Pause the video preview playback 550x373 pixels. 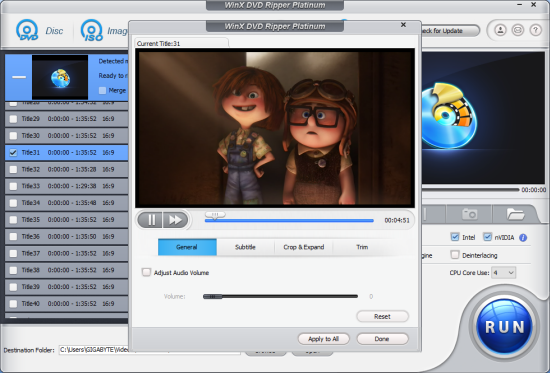tap(150, 220)
